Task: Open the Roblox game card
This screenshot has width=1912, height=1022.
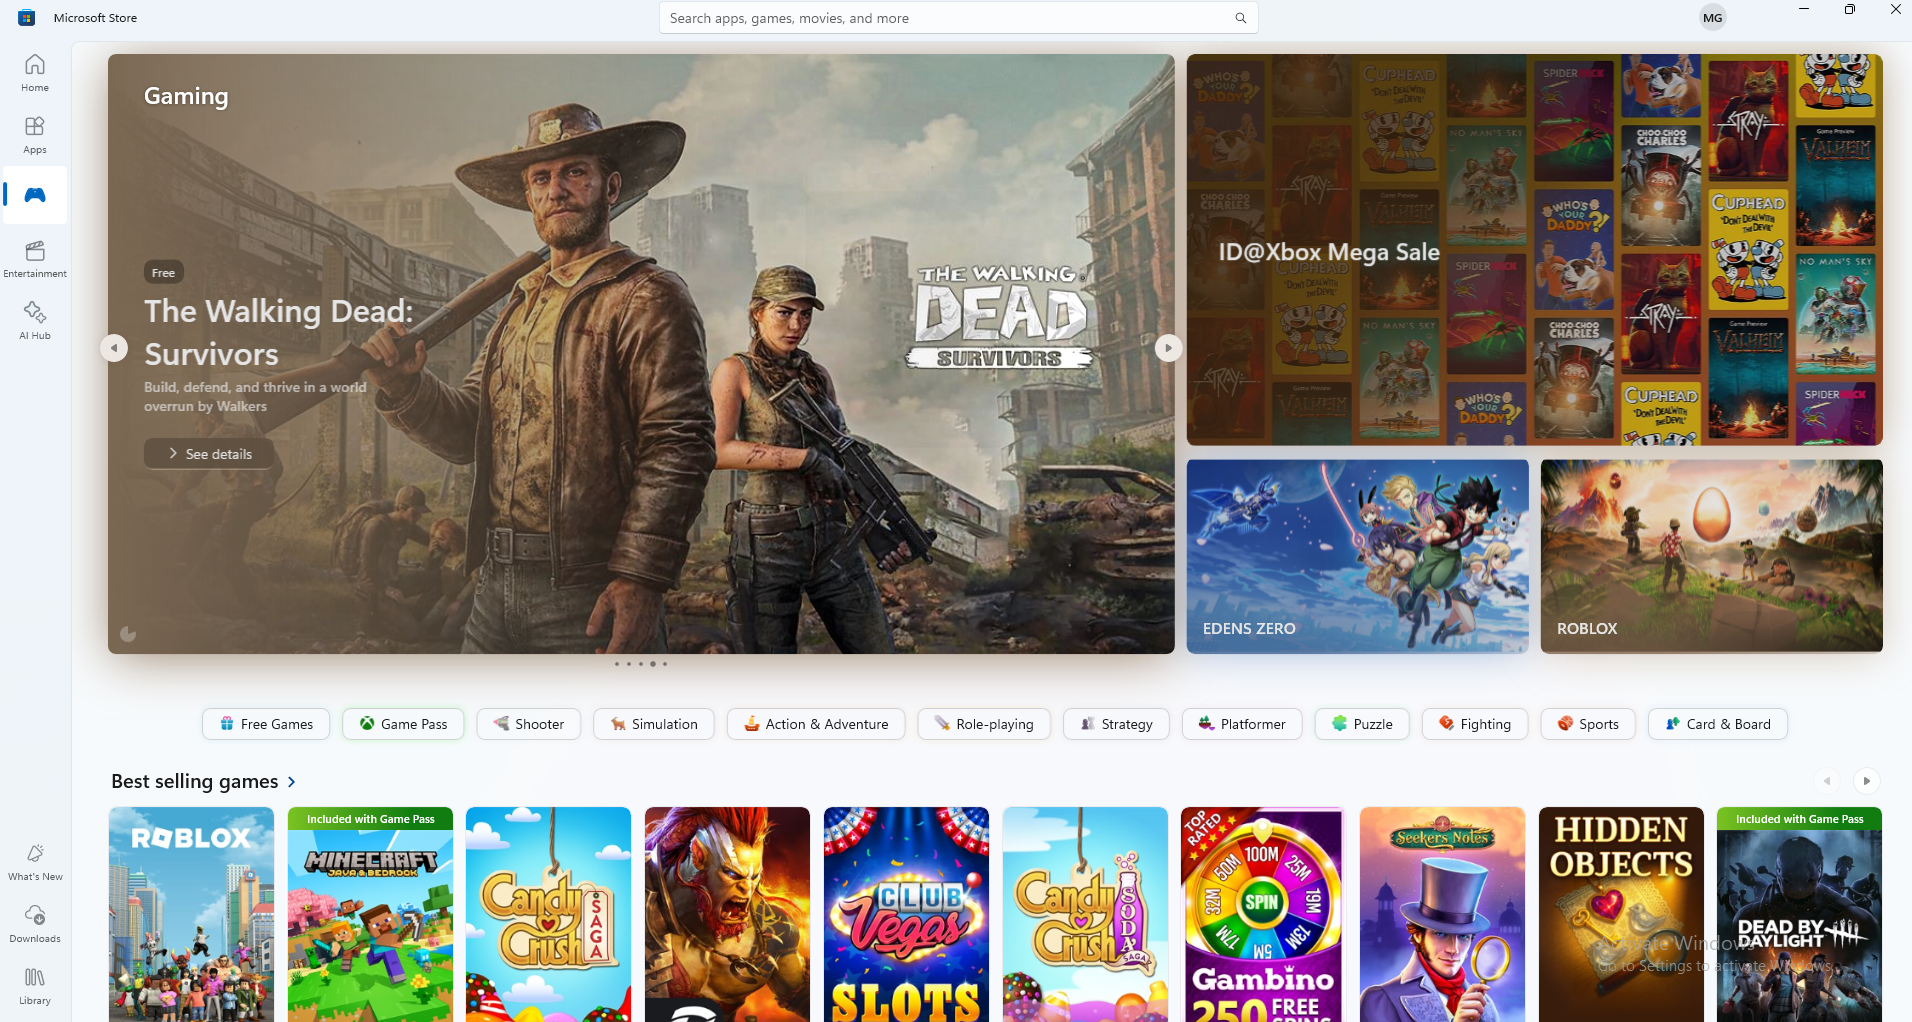Action: 191,914
